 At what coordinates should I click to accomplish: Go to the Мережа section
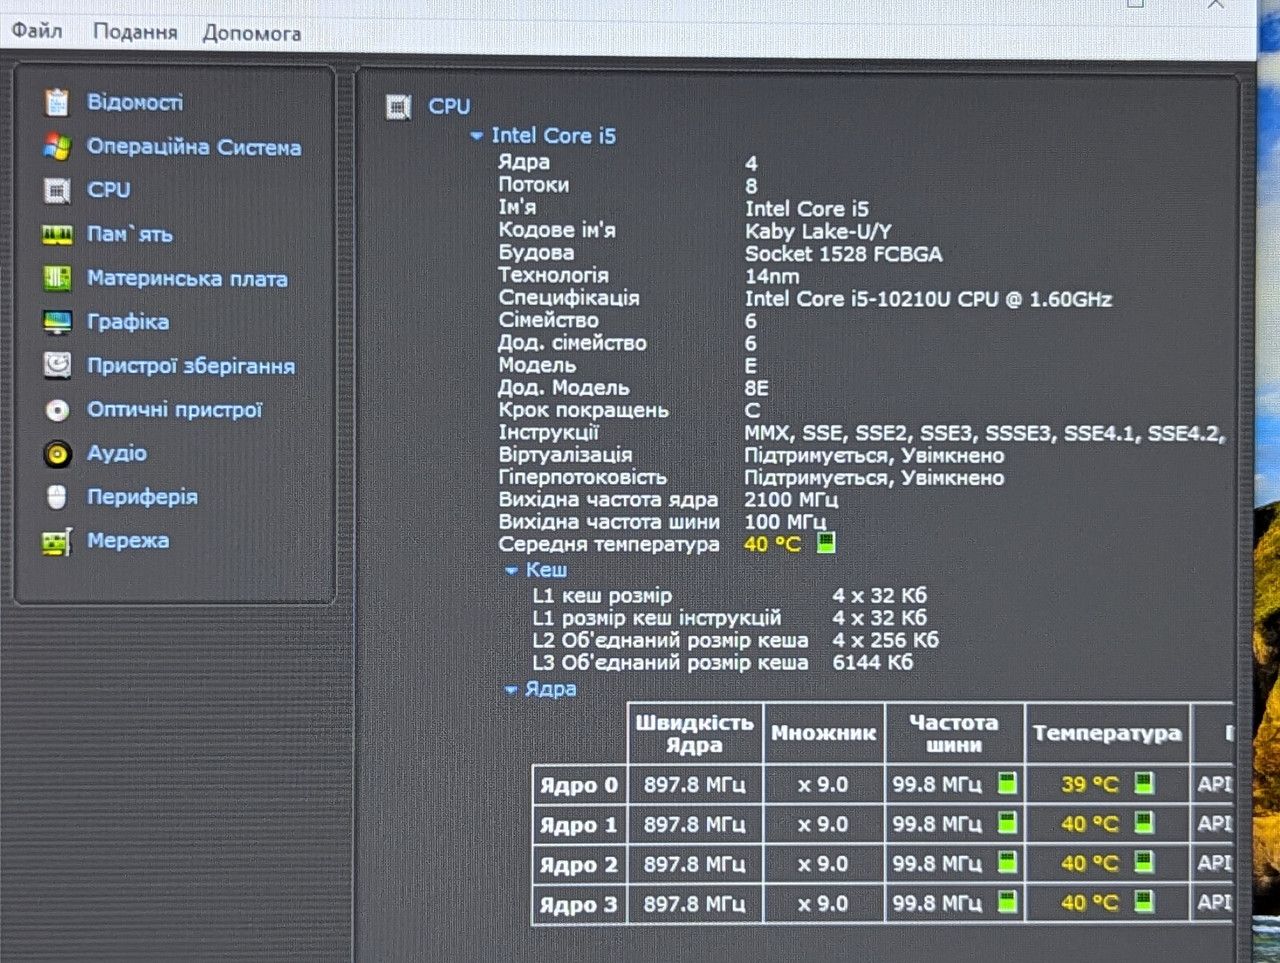pos(128,541)
